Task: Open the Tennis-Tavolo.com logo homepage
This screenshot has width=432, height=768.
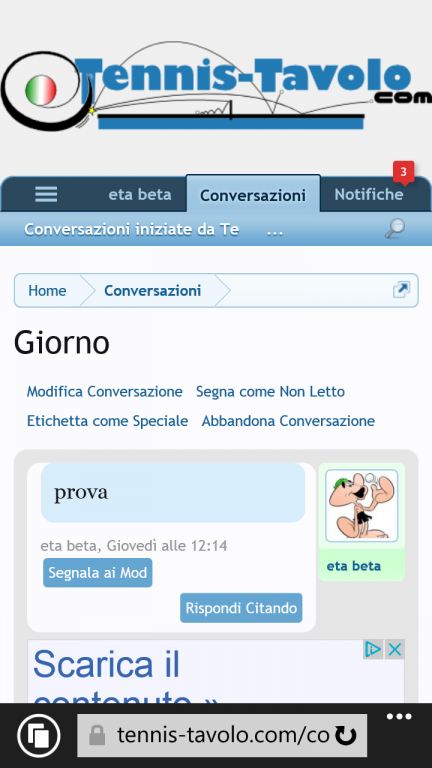Action: click(216, 87)
